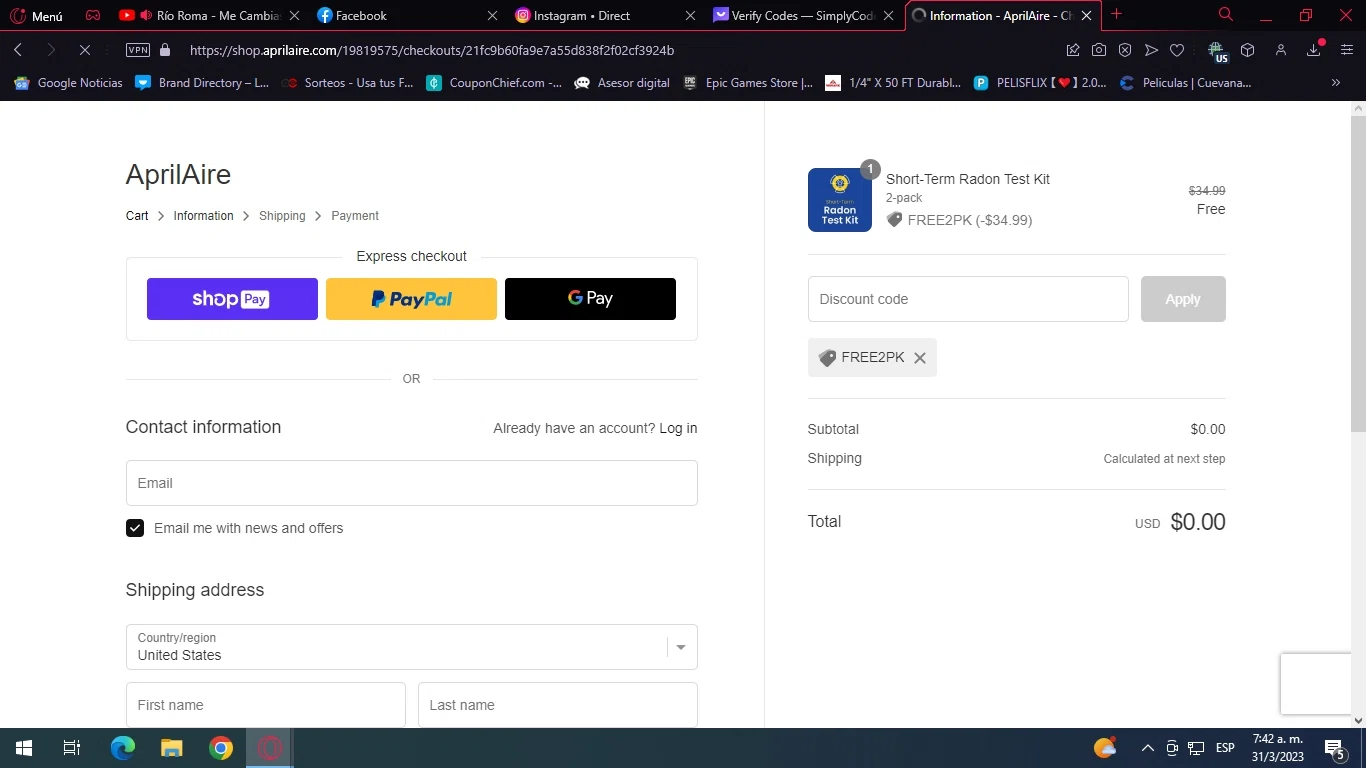Image resolution: width=1366 pixels, height=768 pixels.
Task: Open the profile account icon
Action: [x=1280, y=50]
